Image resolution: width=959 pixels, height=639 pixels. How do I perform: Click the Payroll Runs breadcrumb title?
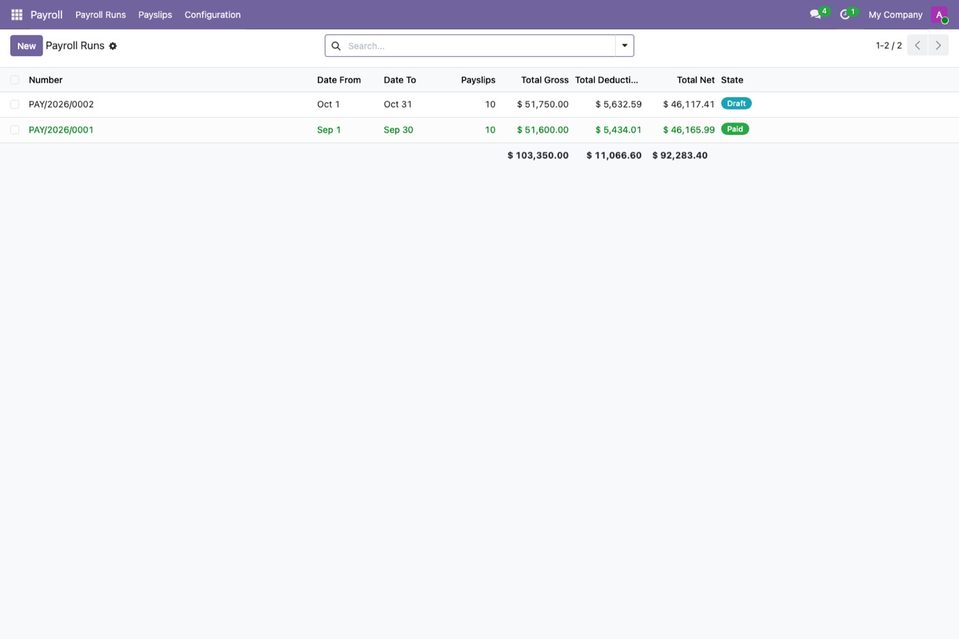point(75,46)
